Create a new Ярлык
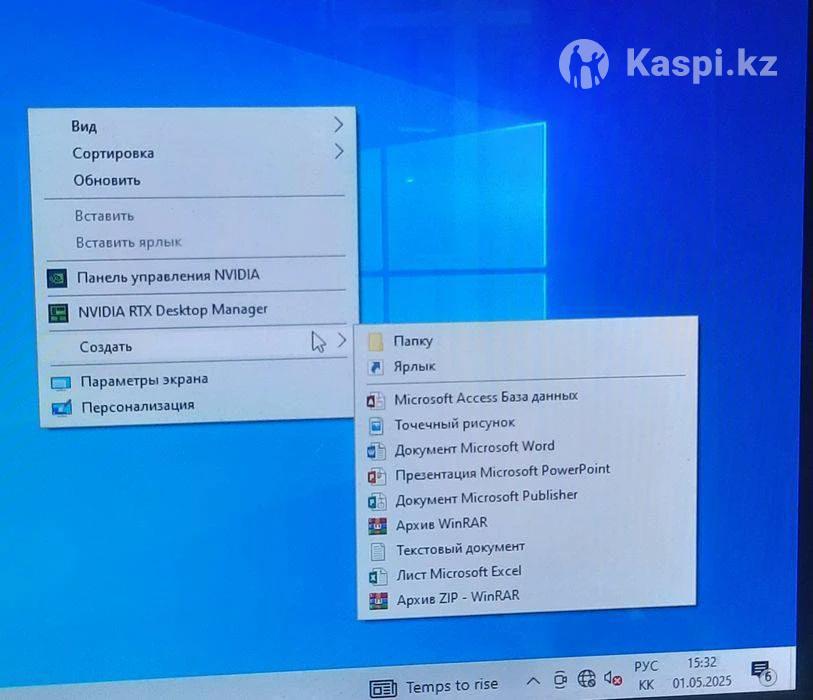Viewport: 813px width, 700px height. pyautogui.click(x=526, y=366)
